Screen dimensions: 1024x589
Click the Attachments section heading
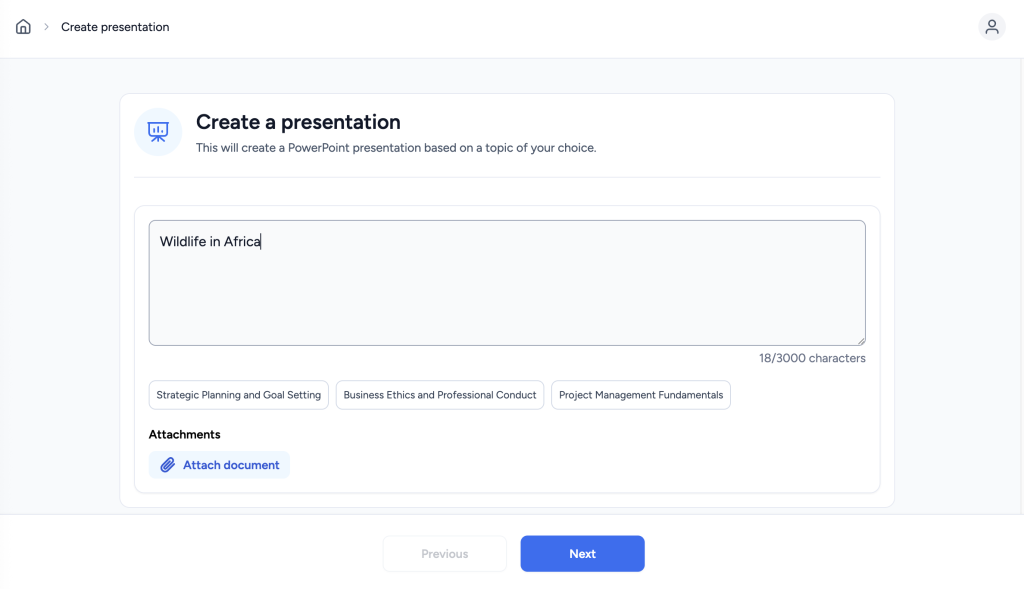184,434
